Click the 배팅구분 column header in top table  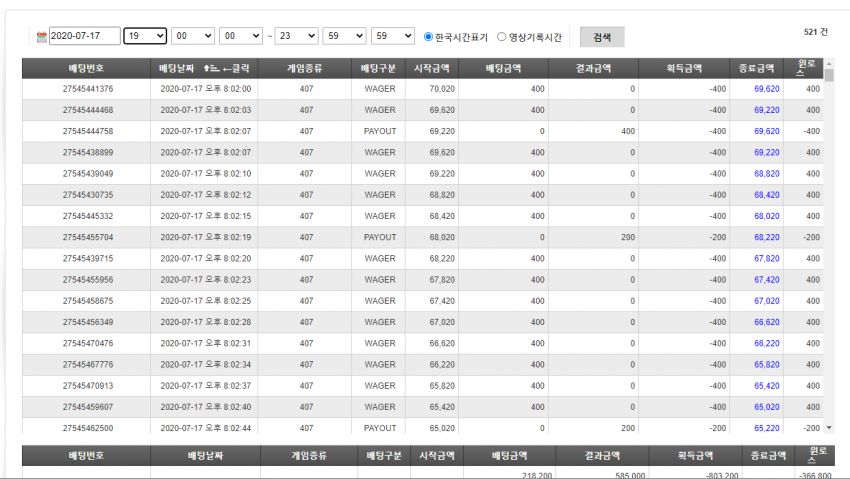(x=378, y=68)
